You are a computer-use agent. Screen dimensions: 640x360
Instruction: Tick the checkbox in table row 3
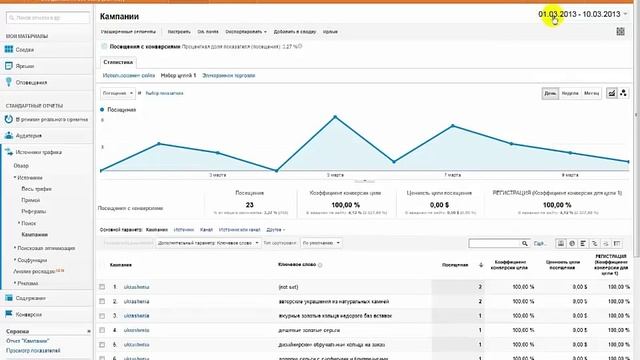(x=102, y=316)
